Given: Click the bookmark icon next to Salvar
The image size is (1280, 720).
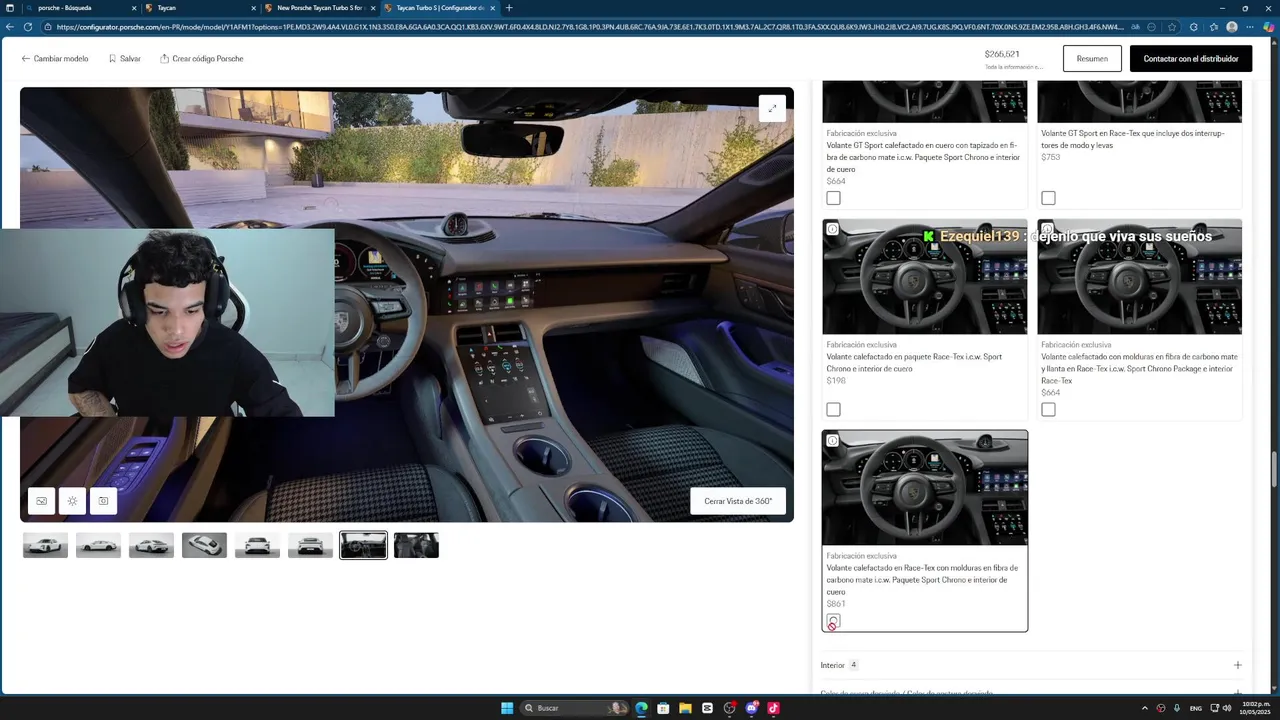Looking at the screenshot, I should pyautogui.click(x=113, y=59).
